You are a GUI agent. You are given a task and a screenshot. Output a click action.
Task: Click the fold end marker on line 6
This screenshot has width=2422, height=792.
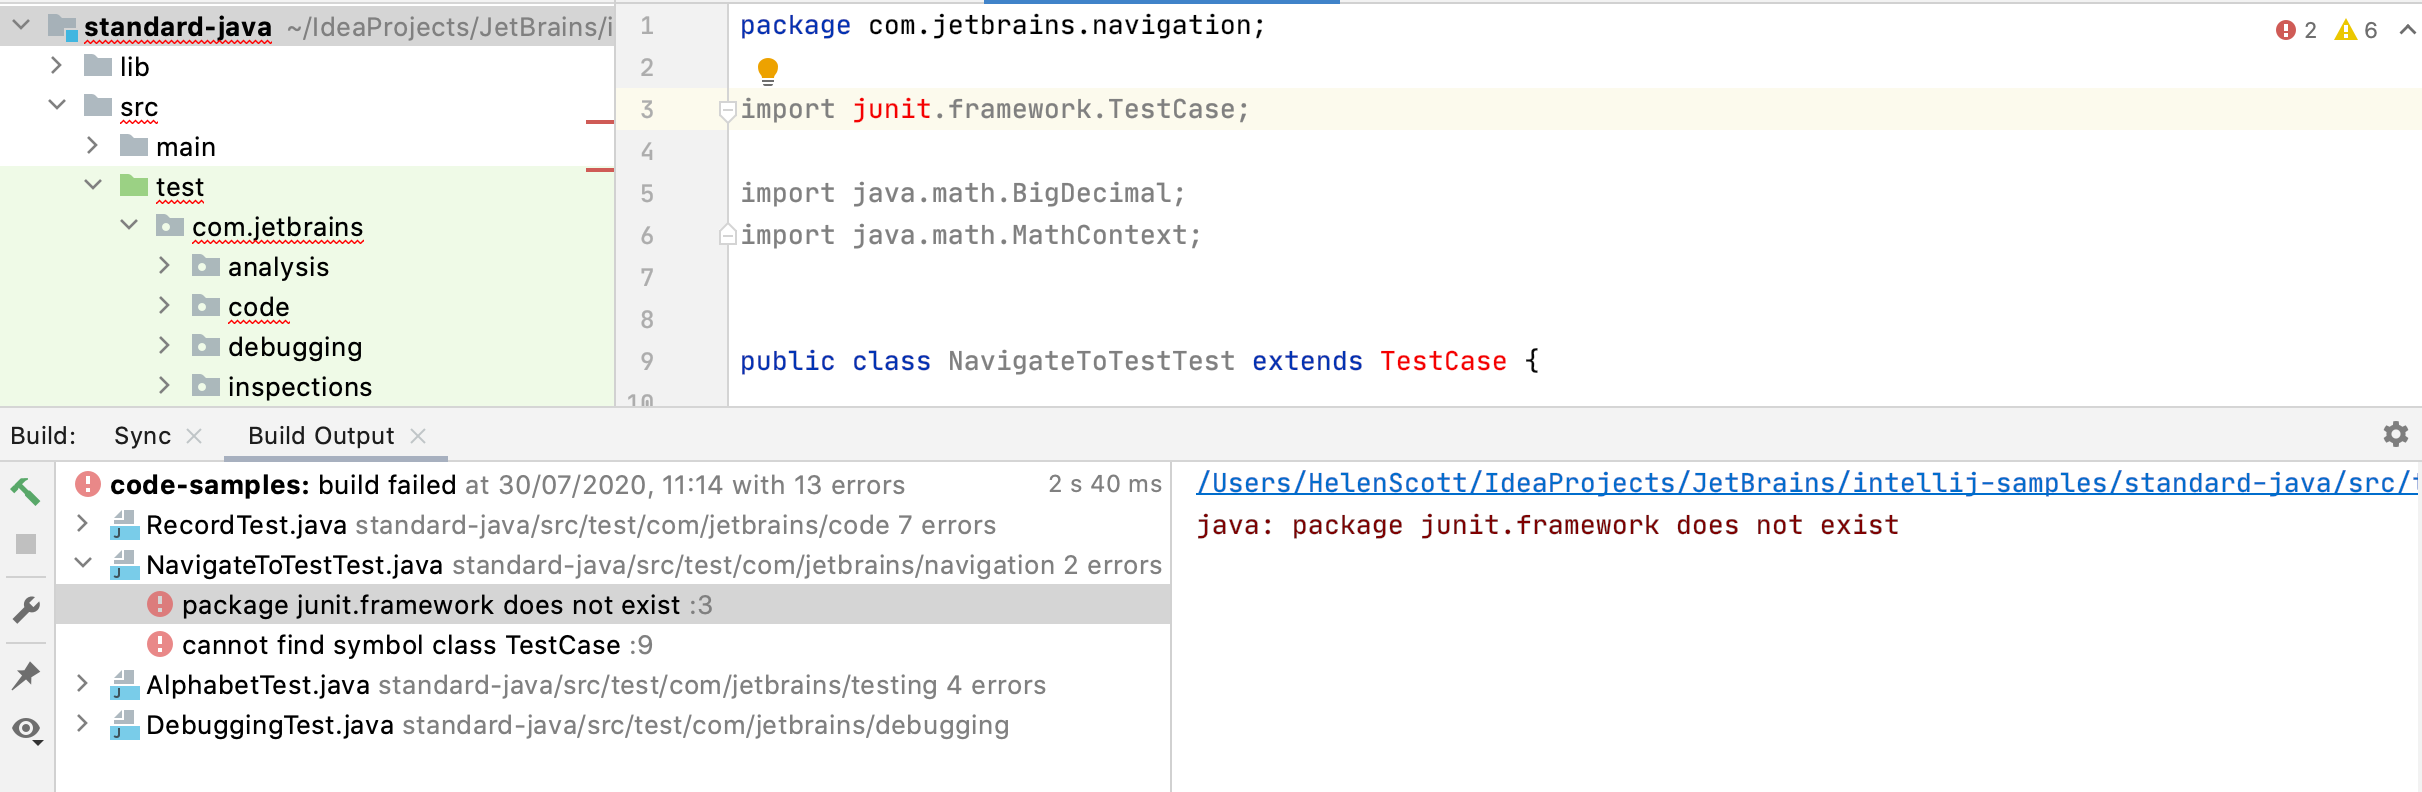tap(728, 235)
